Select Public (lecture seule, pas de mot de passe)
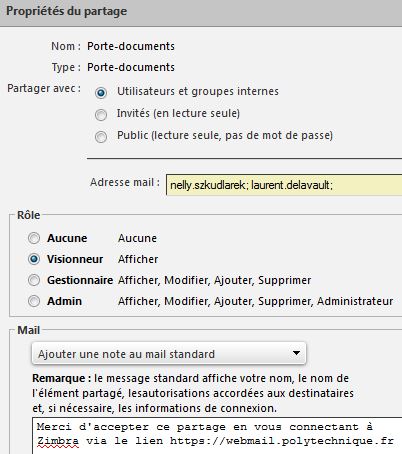This screenshot has width=402, height=454. click(x=101, y=137)
